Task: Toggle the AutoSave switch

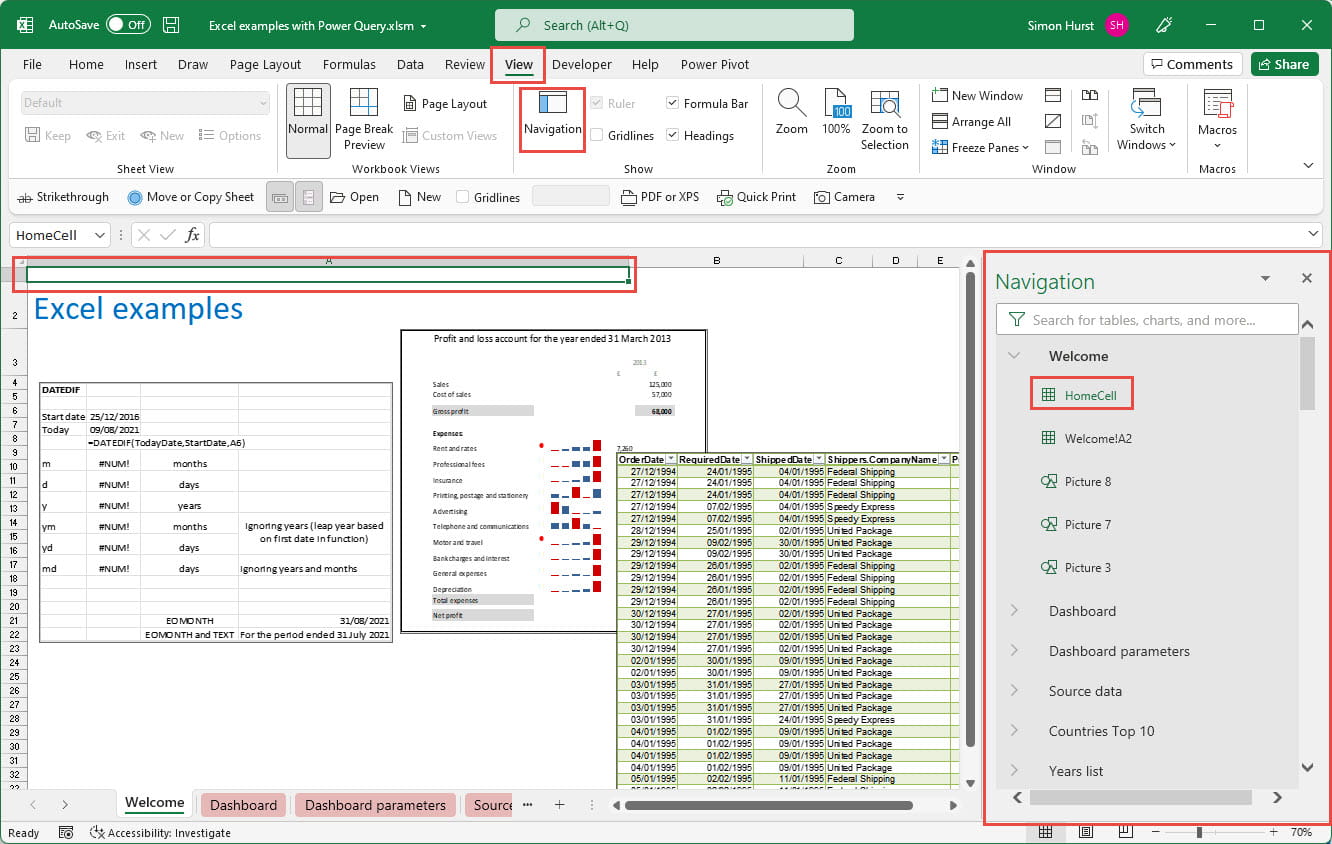Action: [128, 25]
